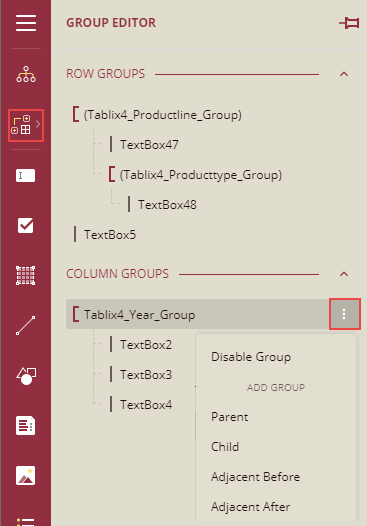
Task: Select TextBox47 in row groups
Action: [149, 145]
